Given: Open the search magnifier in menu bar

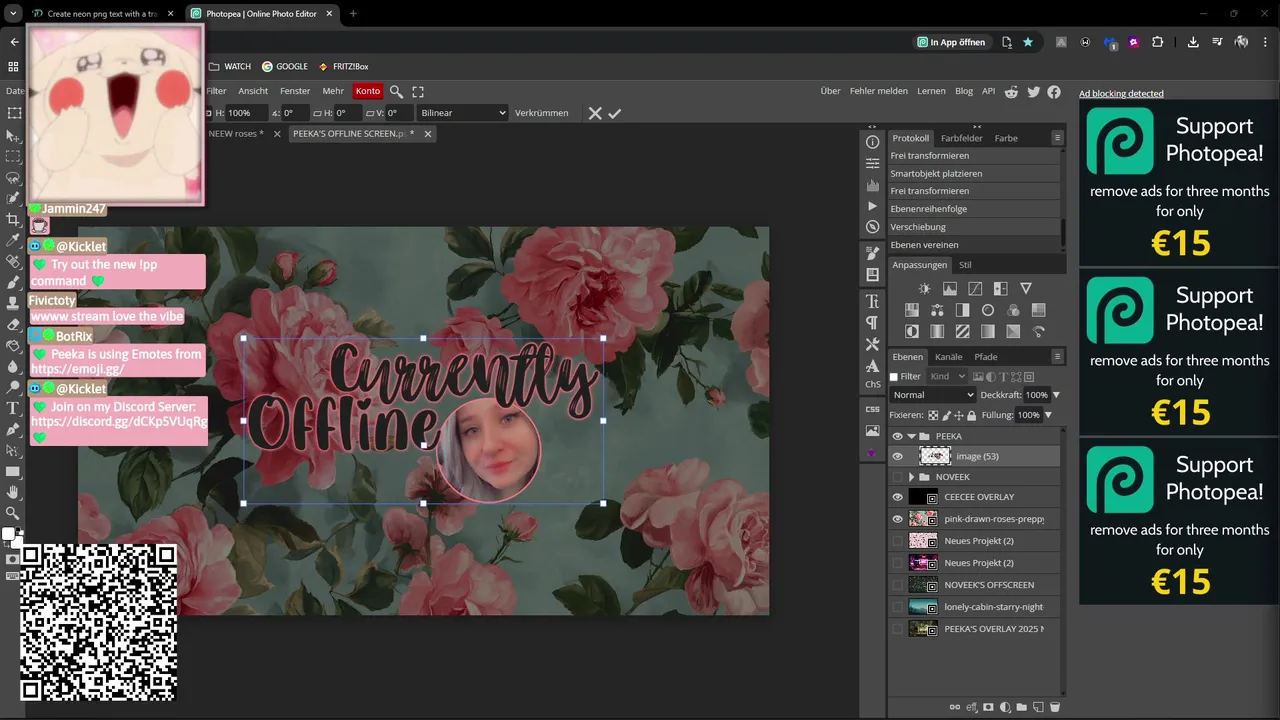Looking at the screenshot, I should coord(396,91).
